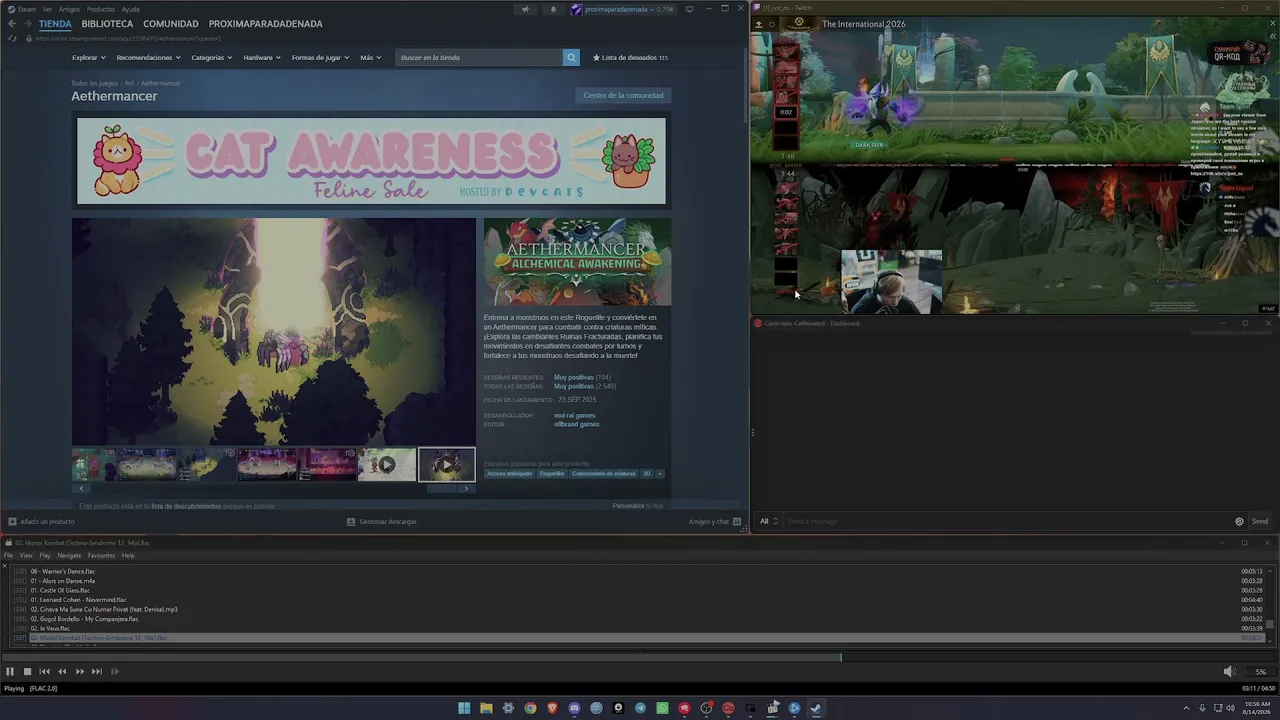
Task: Reload the Steam store page
Action: (x=12, y=38)
